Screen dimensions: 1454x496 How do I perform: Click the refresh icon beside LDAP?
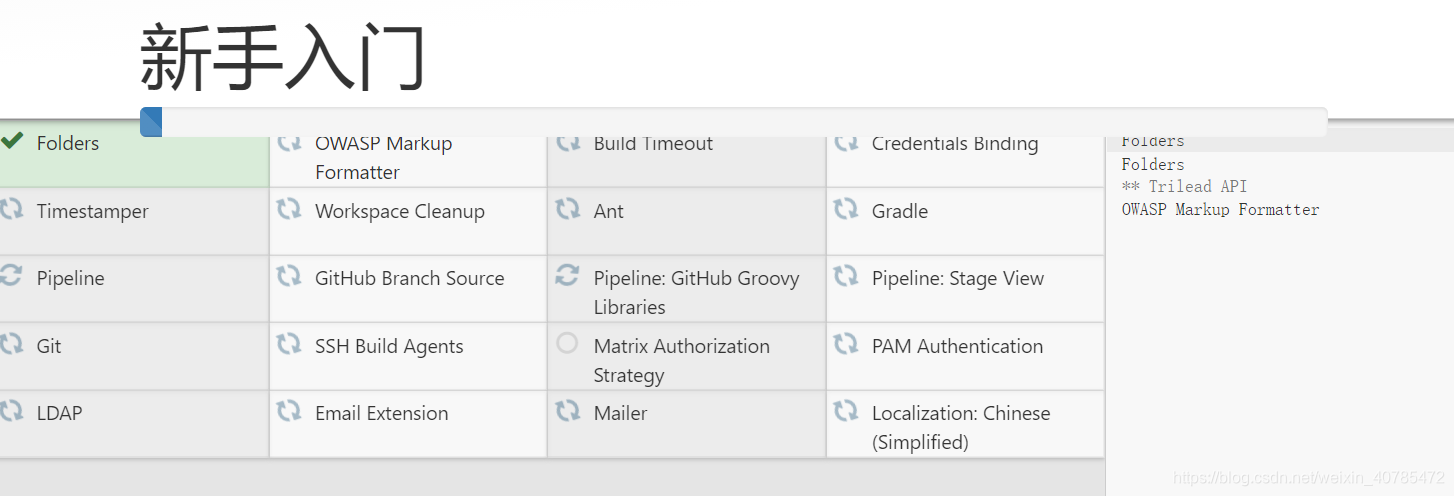pos(12,411)
